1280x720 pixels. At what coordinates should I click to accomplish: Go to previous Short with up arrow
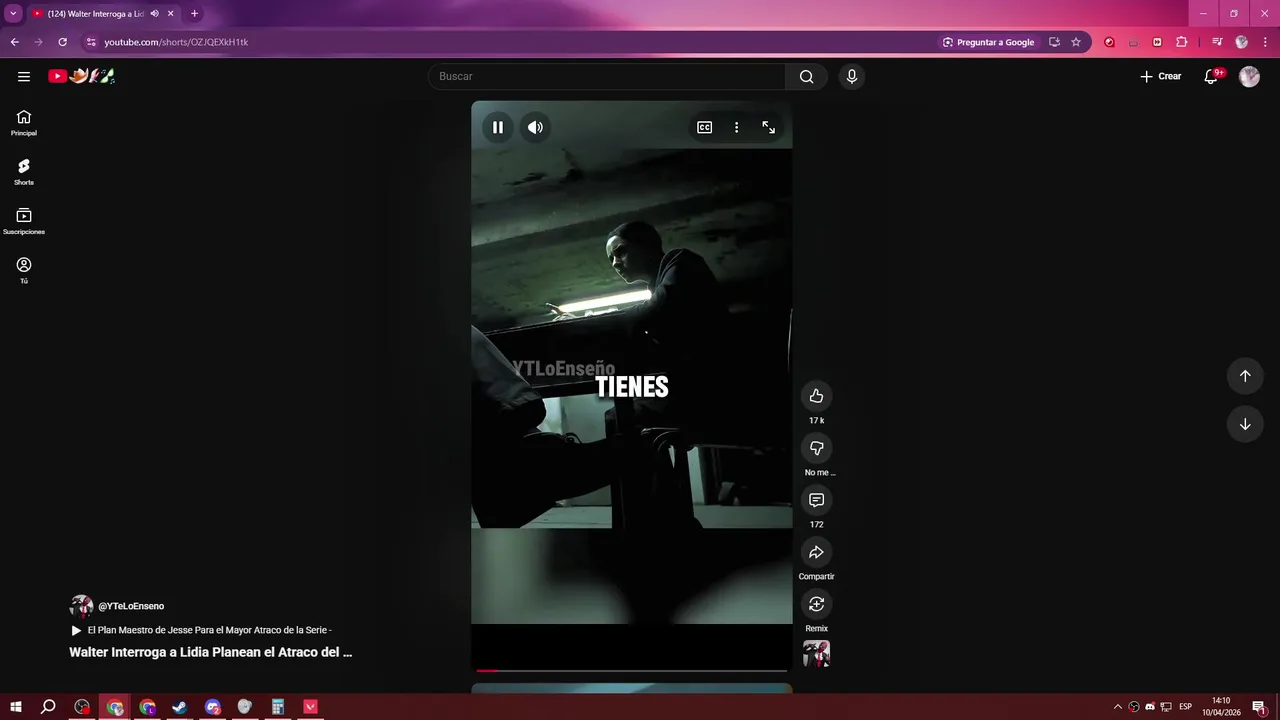pos(1245,376)
